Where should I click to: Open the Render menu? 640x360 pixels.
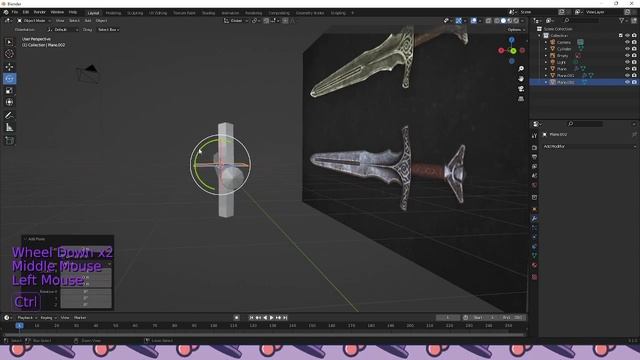40,12
